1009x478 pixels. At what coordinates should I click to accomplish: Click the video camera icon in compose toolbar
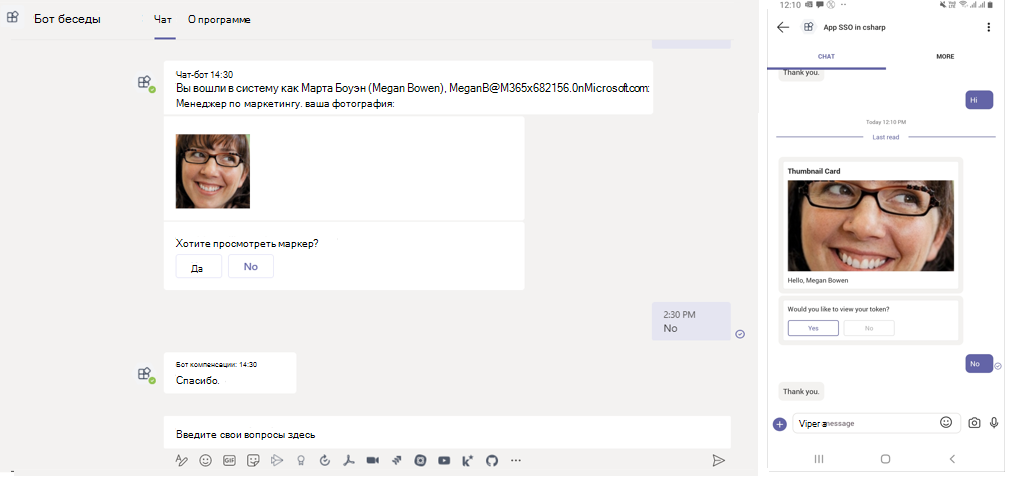[372, 461]
